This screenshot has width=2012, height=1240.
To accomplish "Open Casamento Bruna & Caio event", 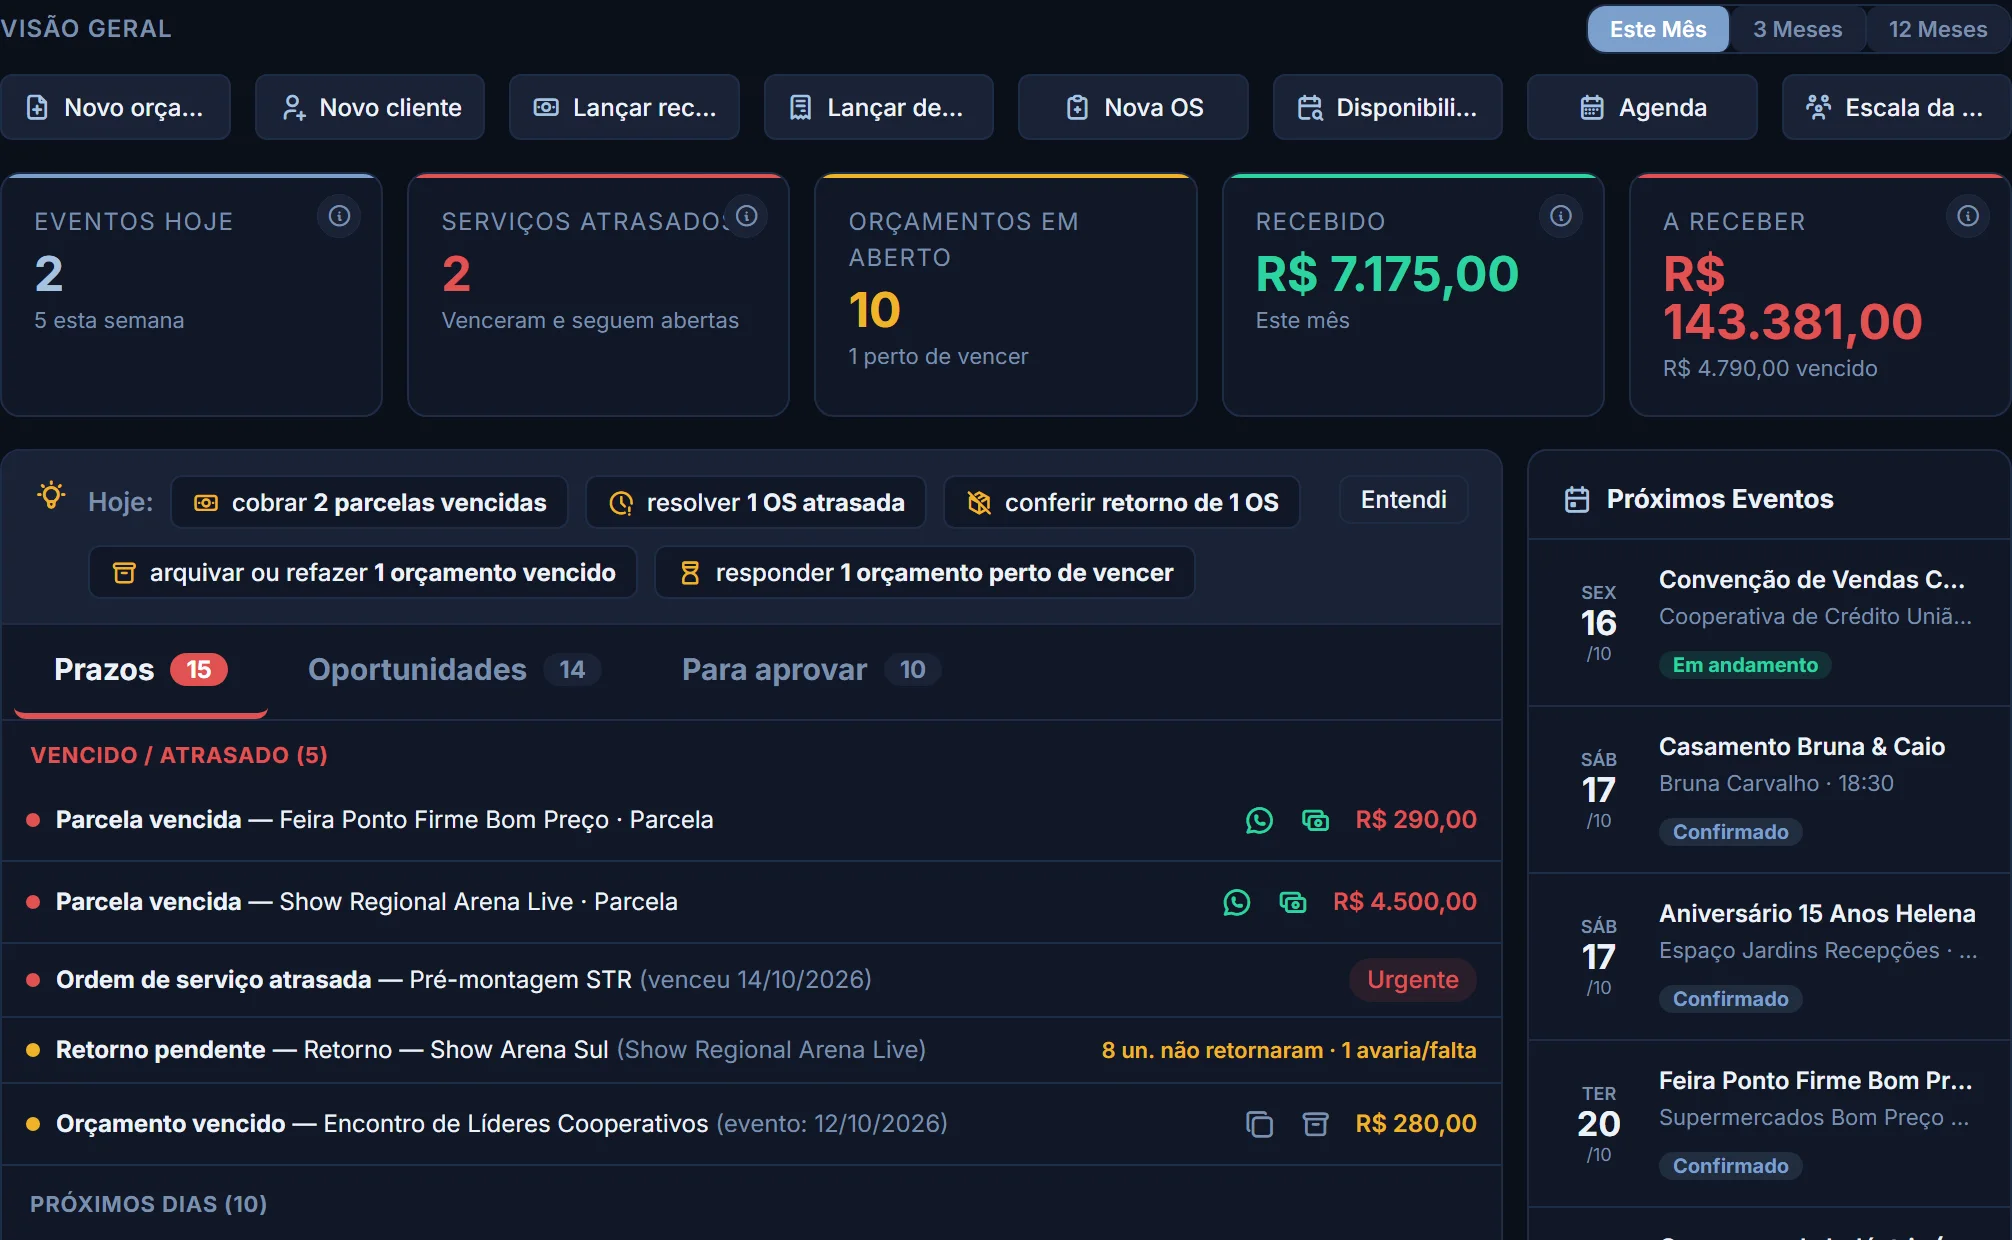I will [1770, 789].
